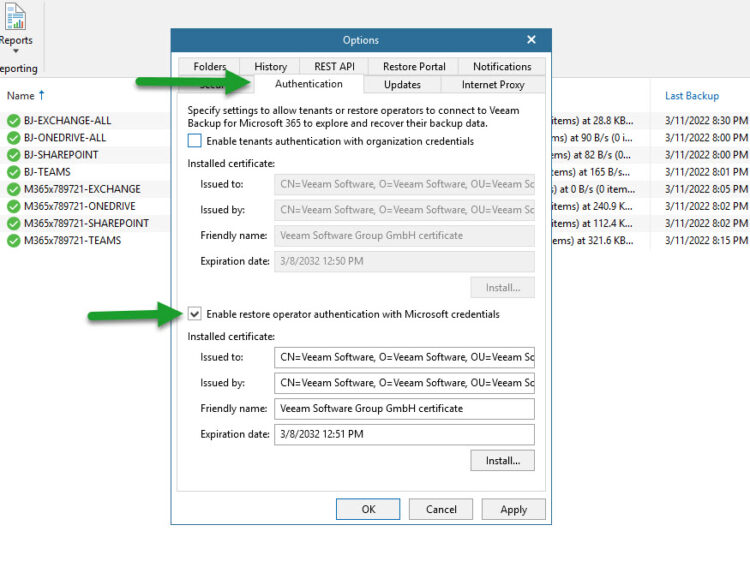750x561 pixels.
Task: Uncheck restore operator authentication with Microsoft credentials
Action: tap(194, 314)
